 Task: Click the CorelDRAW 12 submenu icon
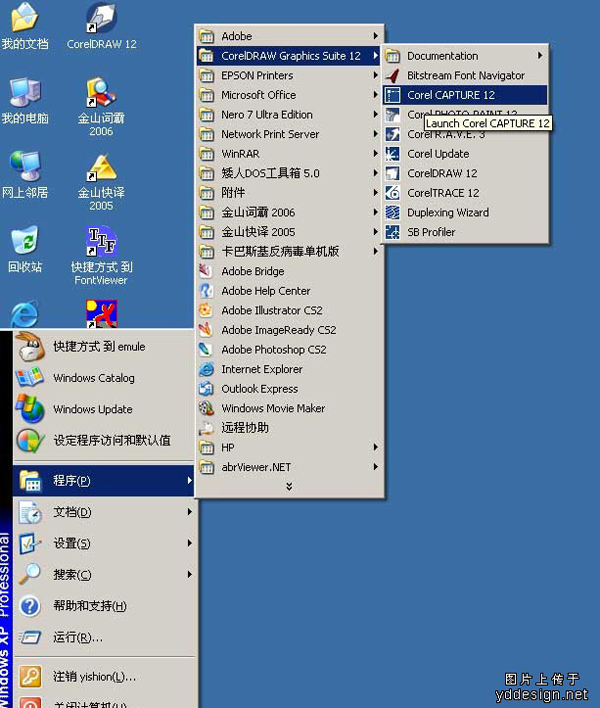coord(392,173)
